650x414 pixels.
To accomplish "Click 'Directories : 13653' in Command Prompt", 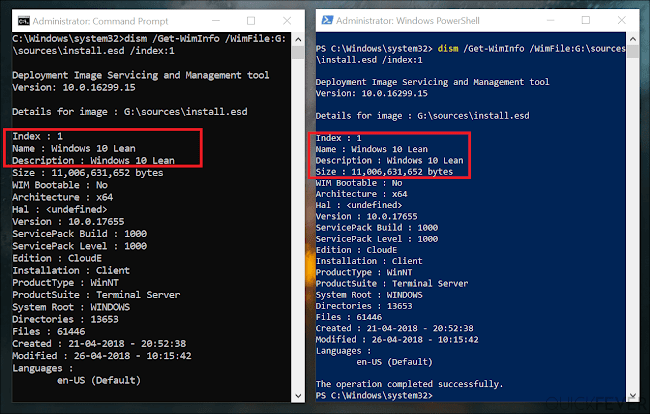I will click(x=65, y=319).
